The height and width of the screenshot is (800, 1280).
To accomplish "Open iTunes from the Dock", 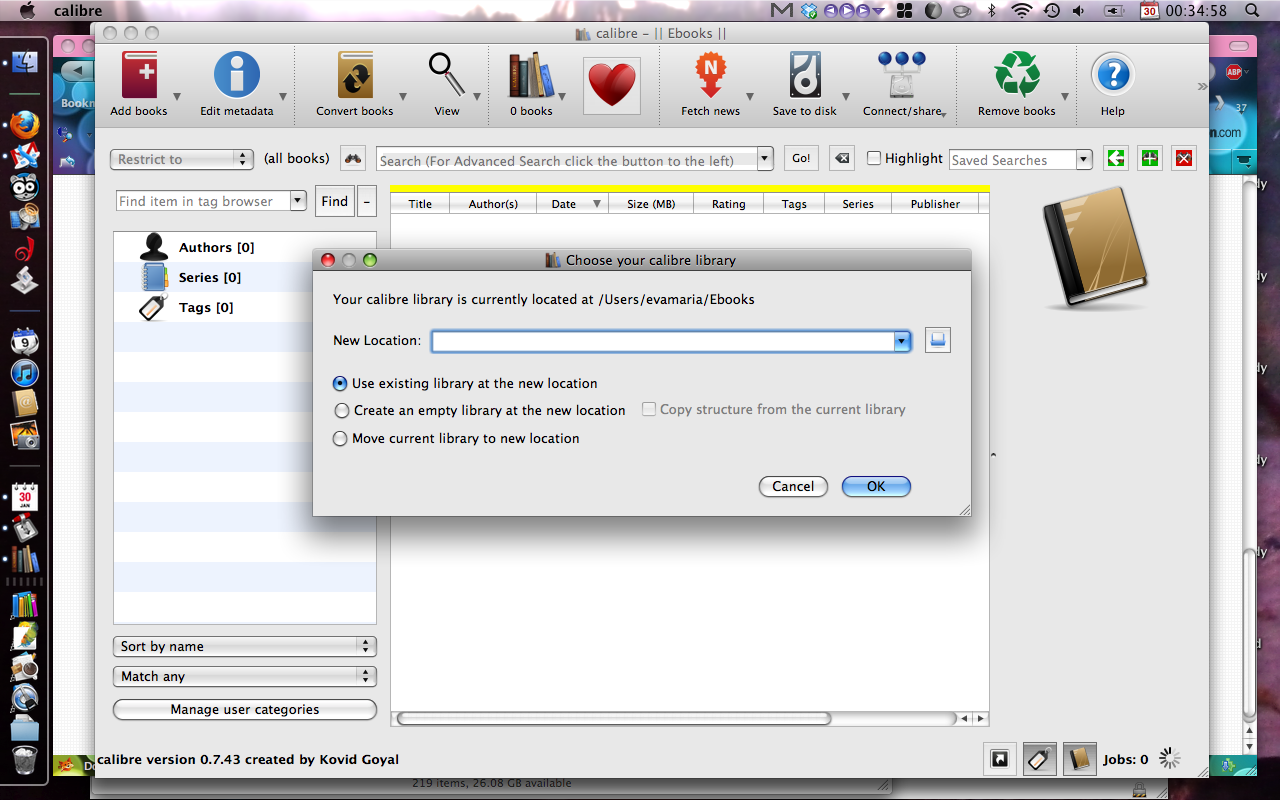I will [25, 373].
